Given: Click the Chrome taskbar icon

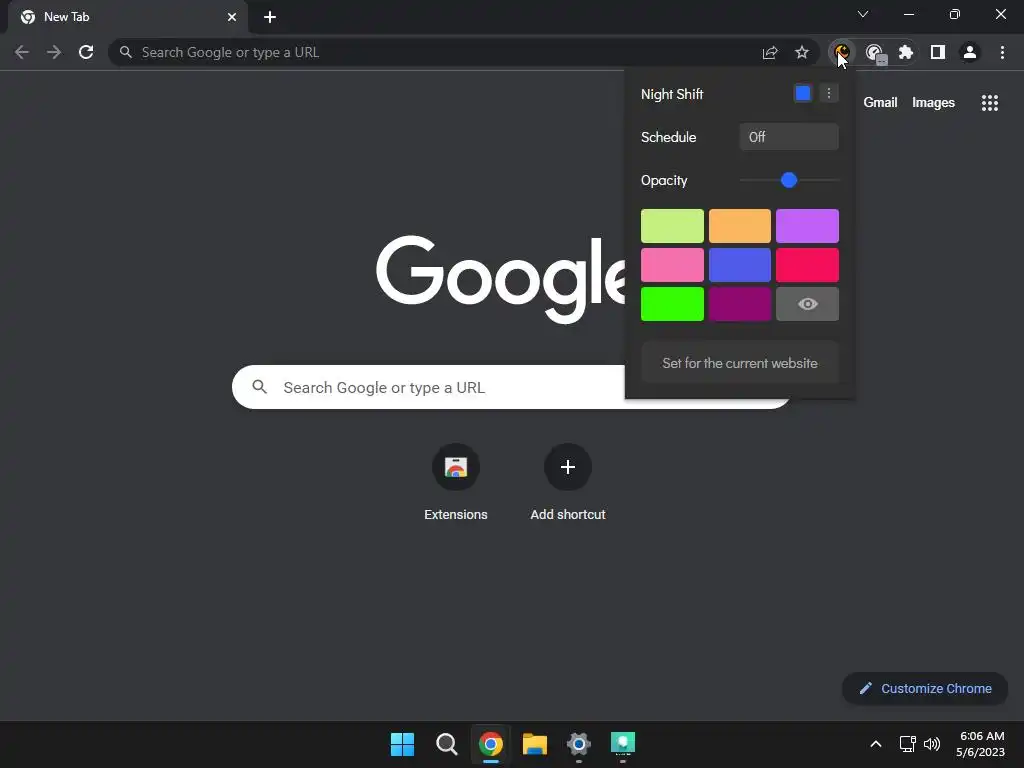Looking at the screenshot, I should tap(490, 744).
